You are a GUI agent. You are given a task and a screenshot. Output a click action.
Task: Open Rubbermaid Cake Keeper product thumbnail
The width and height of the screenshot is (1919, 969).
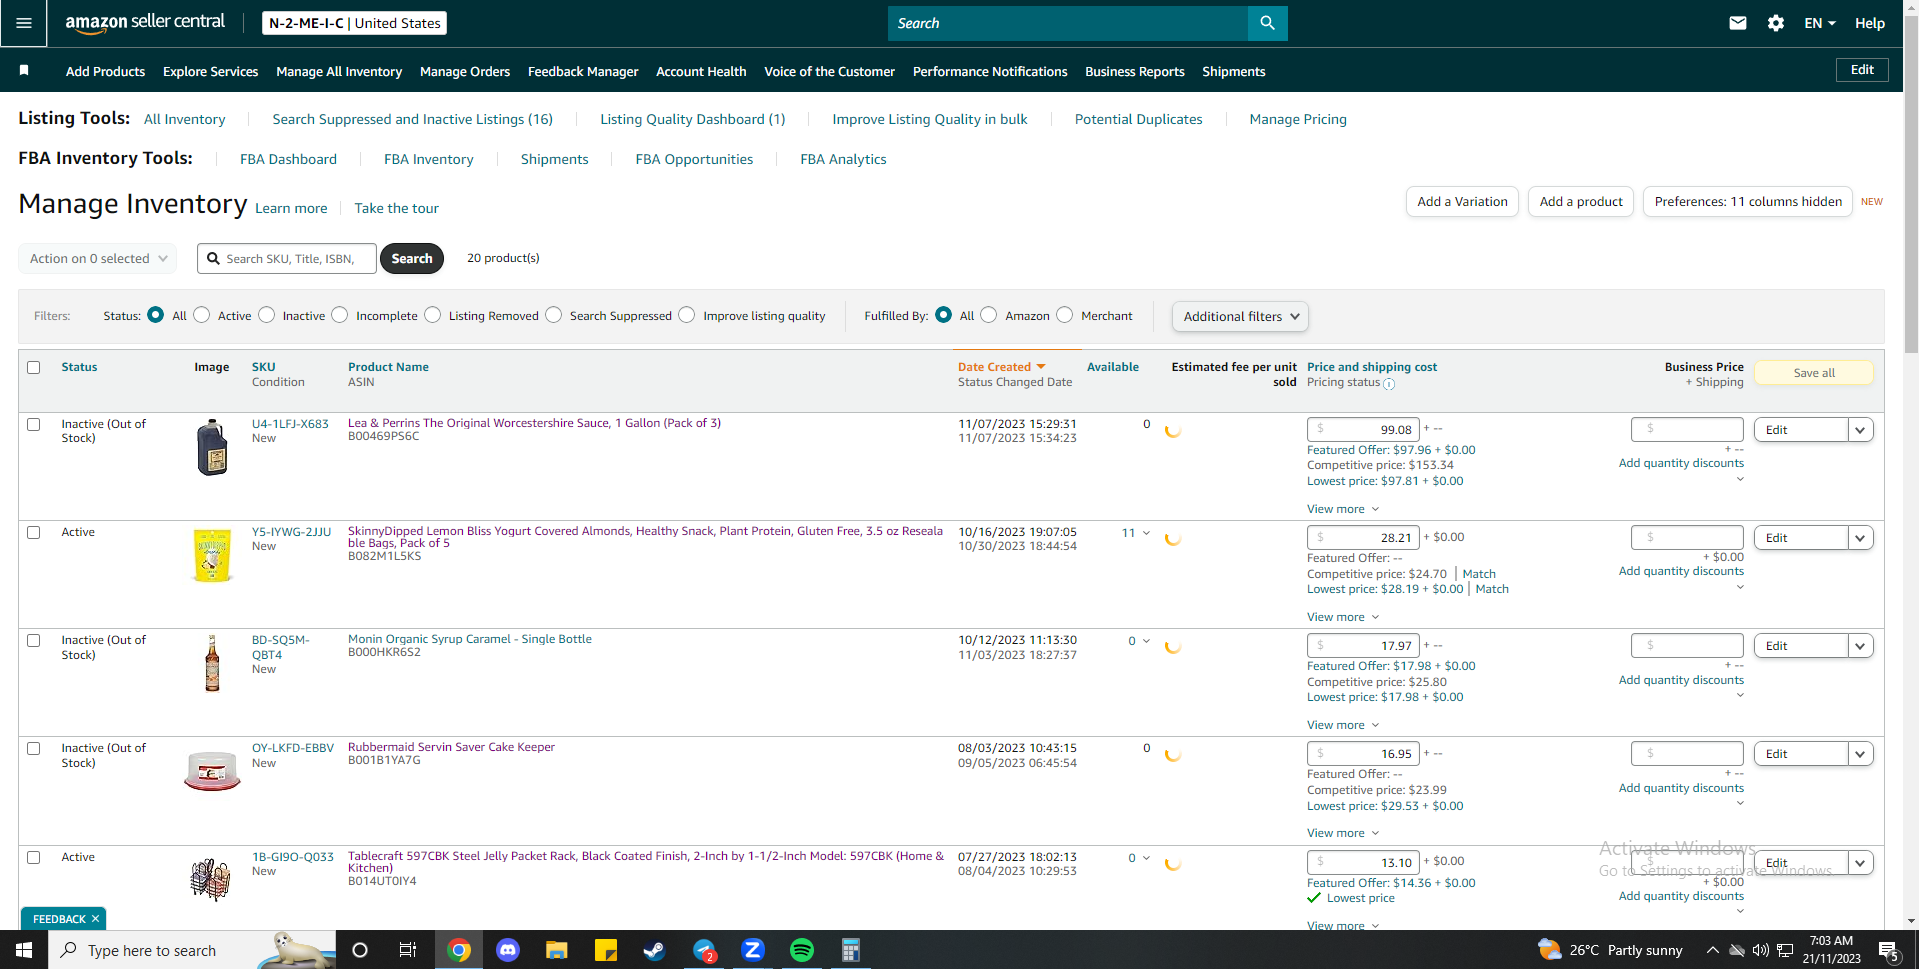pyautogui.click(x=212, y=772)
